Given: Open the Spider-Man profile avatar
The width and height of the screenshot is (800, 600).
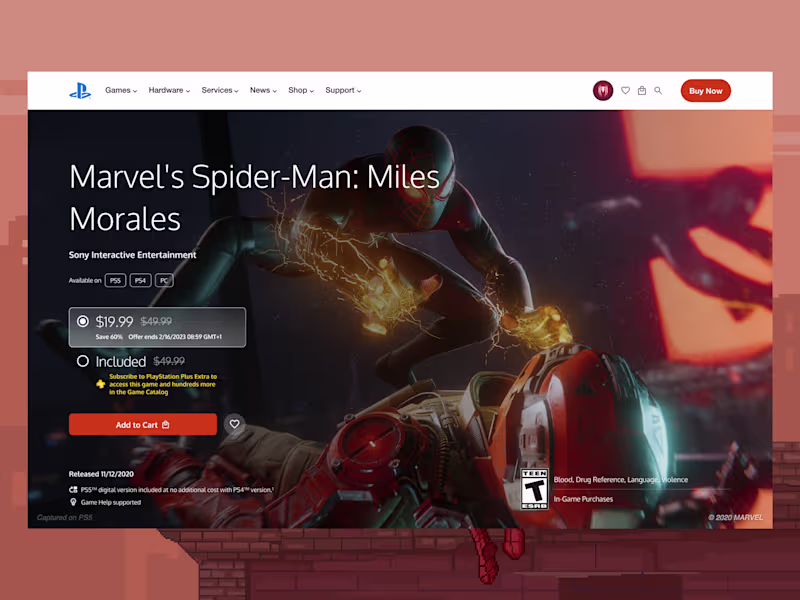Looking at the screenshot, I should click(603, 91).
